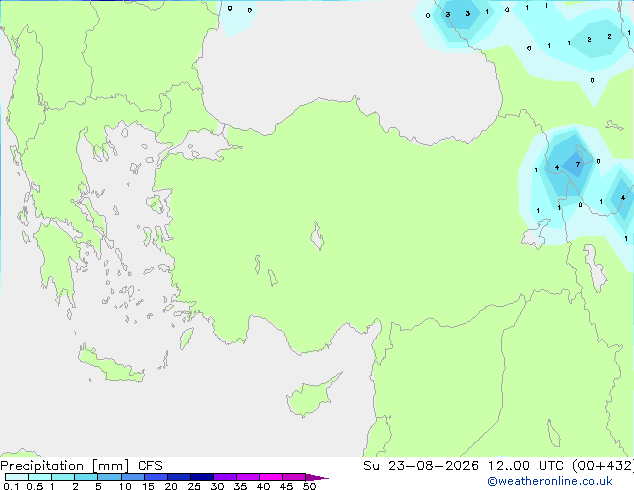
Task: Click the 35–40 mm legend swatch
Action: (x=247, y=477)
